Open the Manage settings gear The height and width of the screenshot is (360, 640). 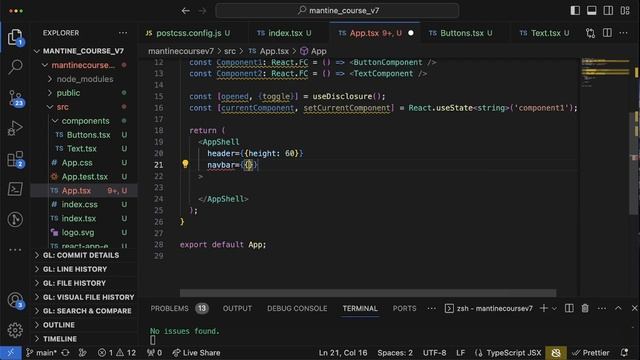click(x=15, y=330)
